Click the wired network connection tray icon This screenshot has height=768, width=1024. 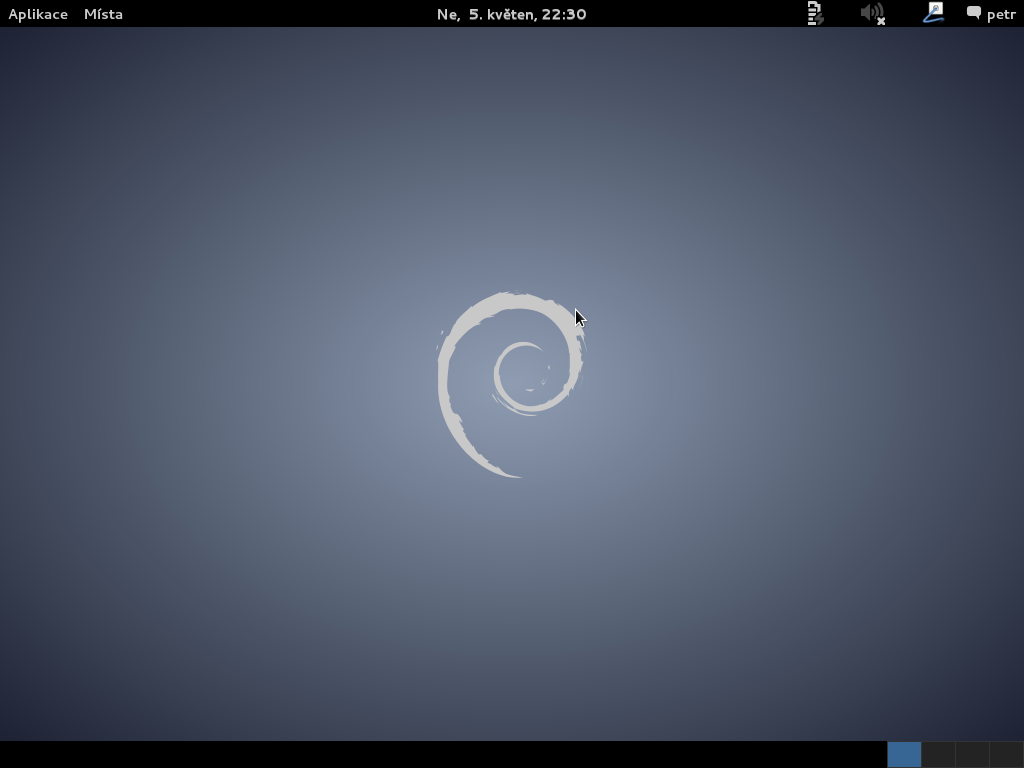click(933, 14)
